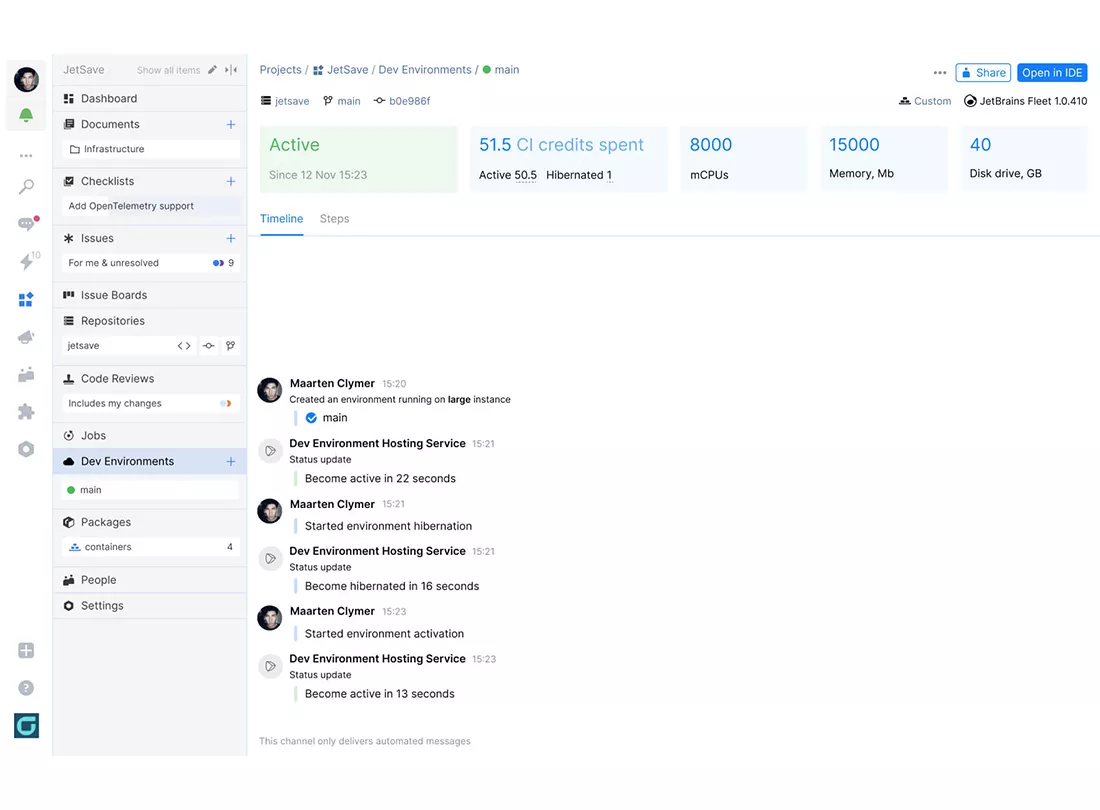Open the lightning to-do icon
The height and width of the screenshot is (810, 1100).
27,261
